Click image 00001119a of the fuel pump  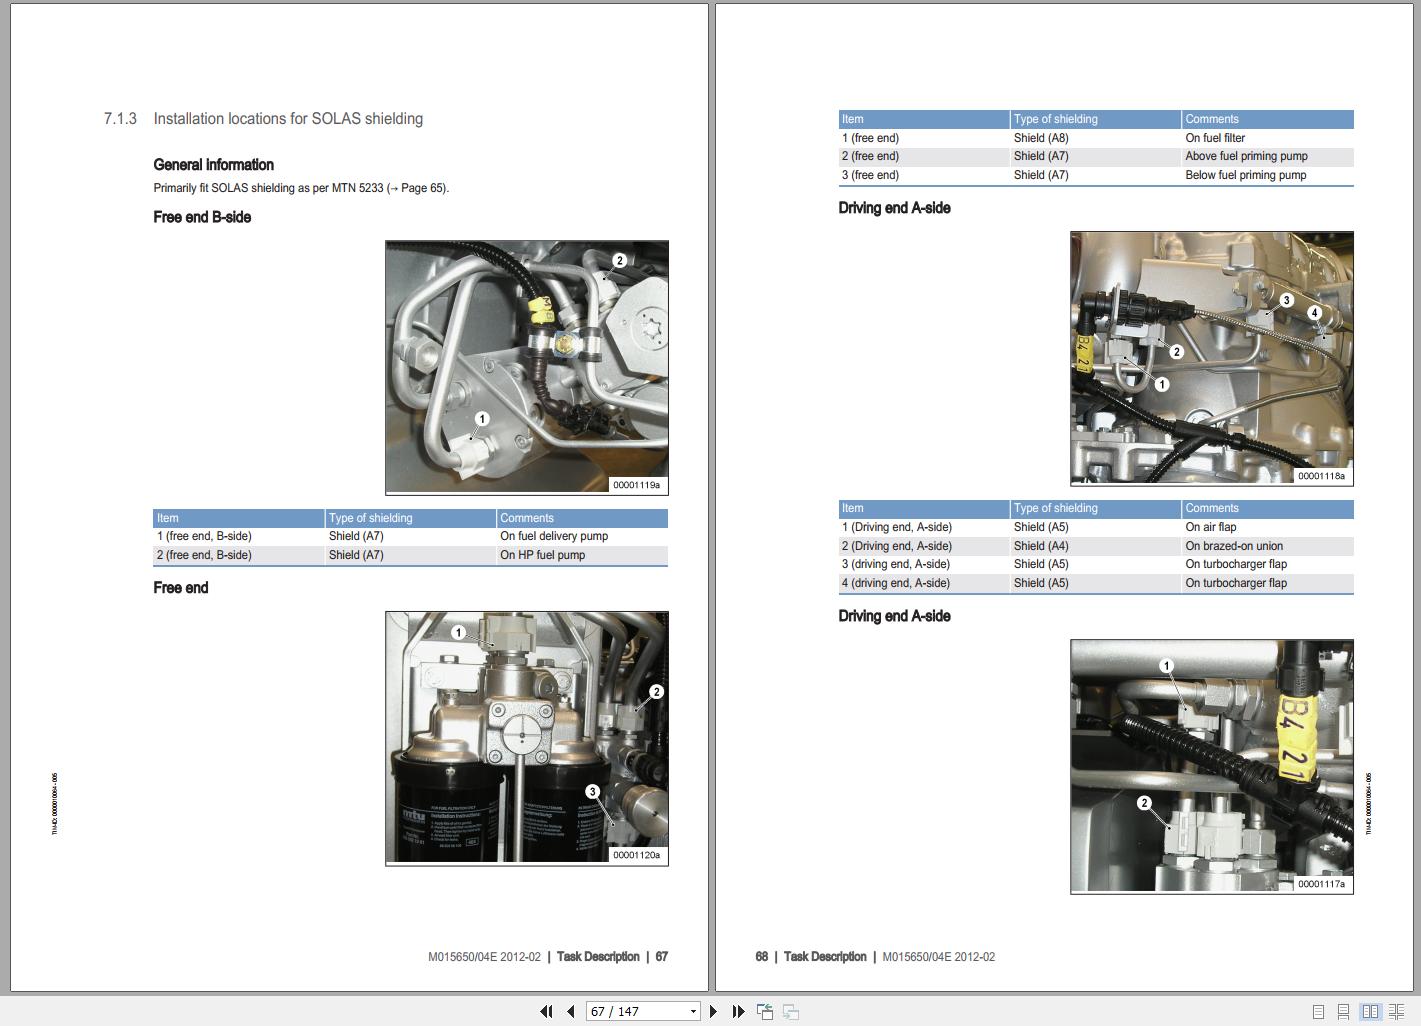[x=527, y=366]
